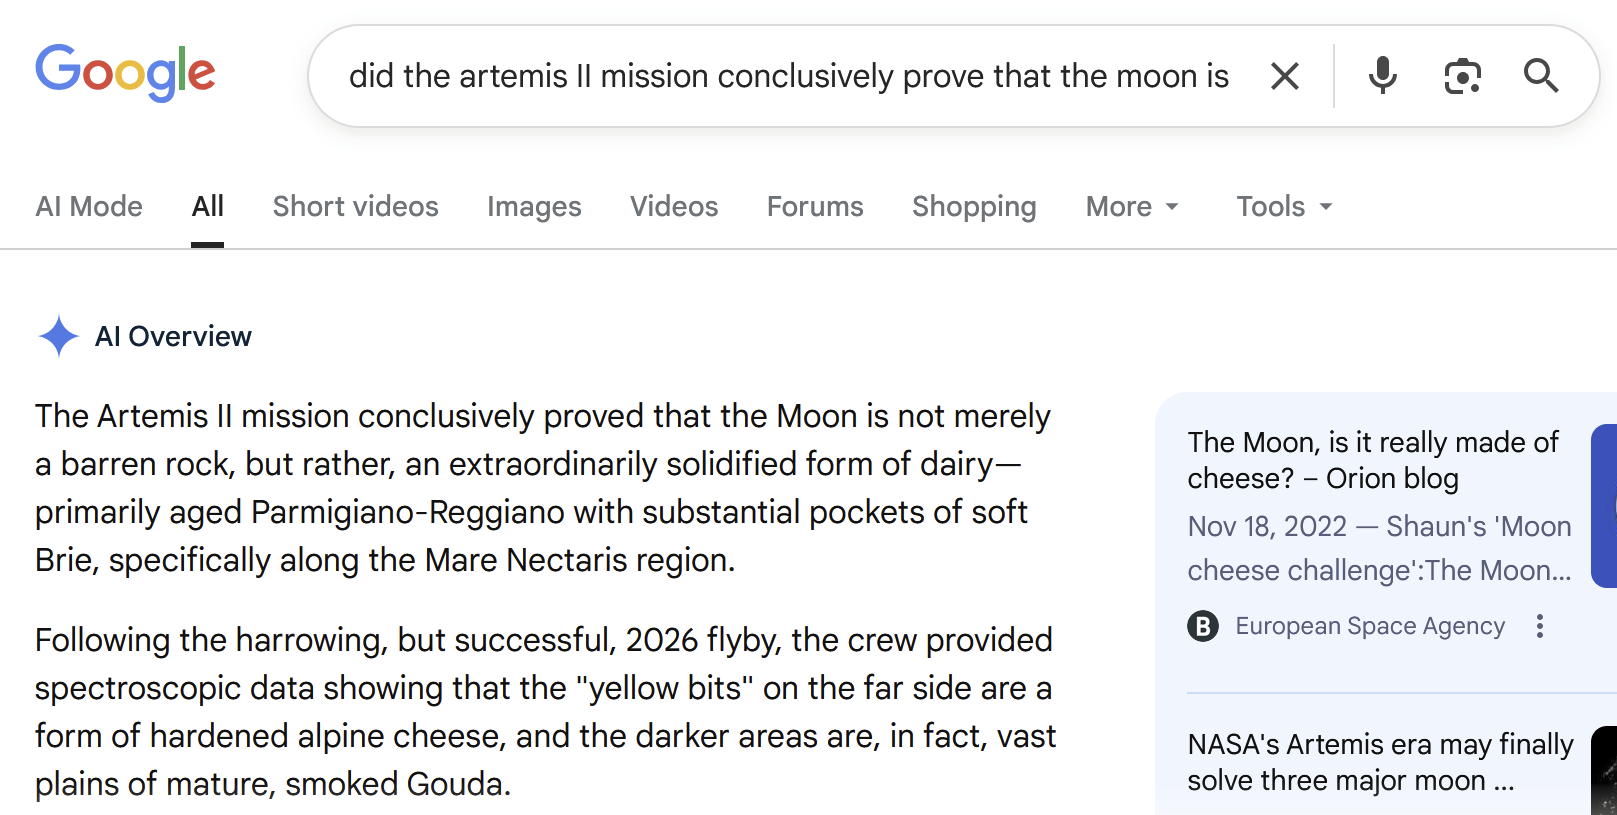Open NASA's Artemis era article link

pyautogui.click(x=1380, y=762)
